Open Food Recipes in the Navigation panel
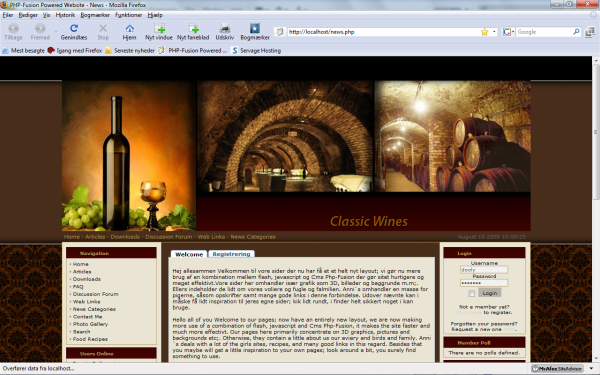 (90, 339)
